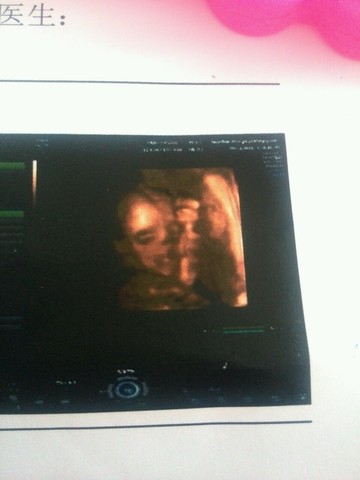Click the faint blue bar at lower left
Screen dimensions: 360x480
pyautogui.click(x=11, y=321)
